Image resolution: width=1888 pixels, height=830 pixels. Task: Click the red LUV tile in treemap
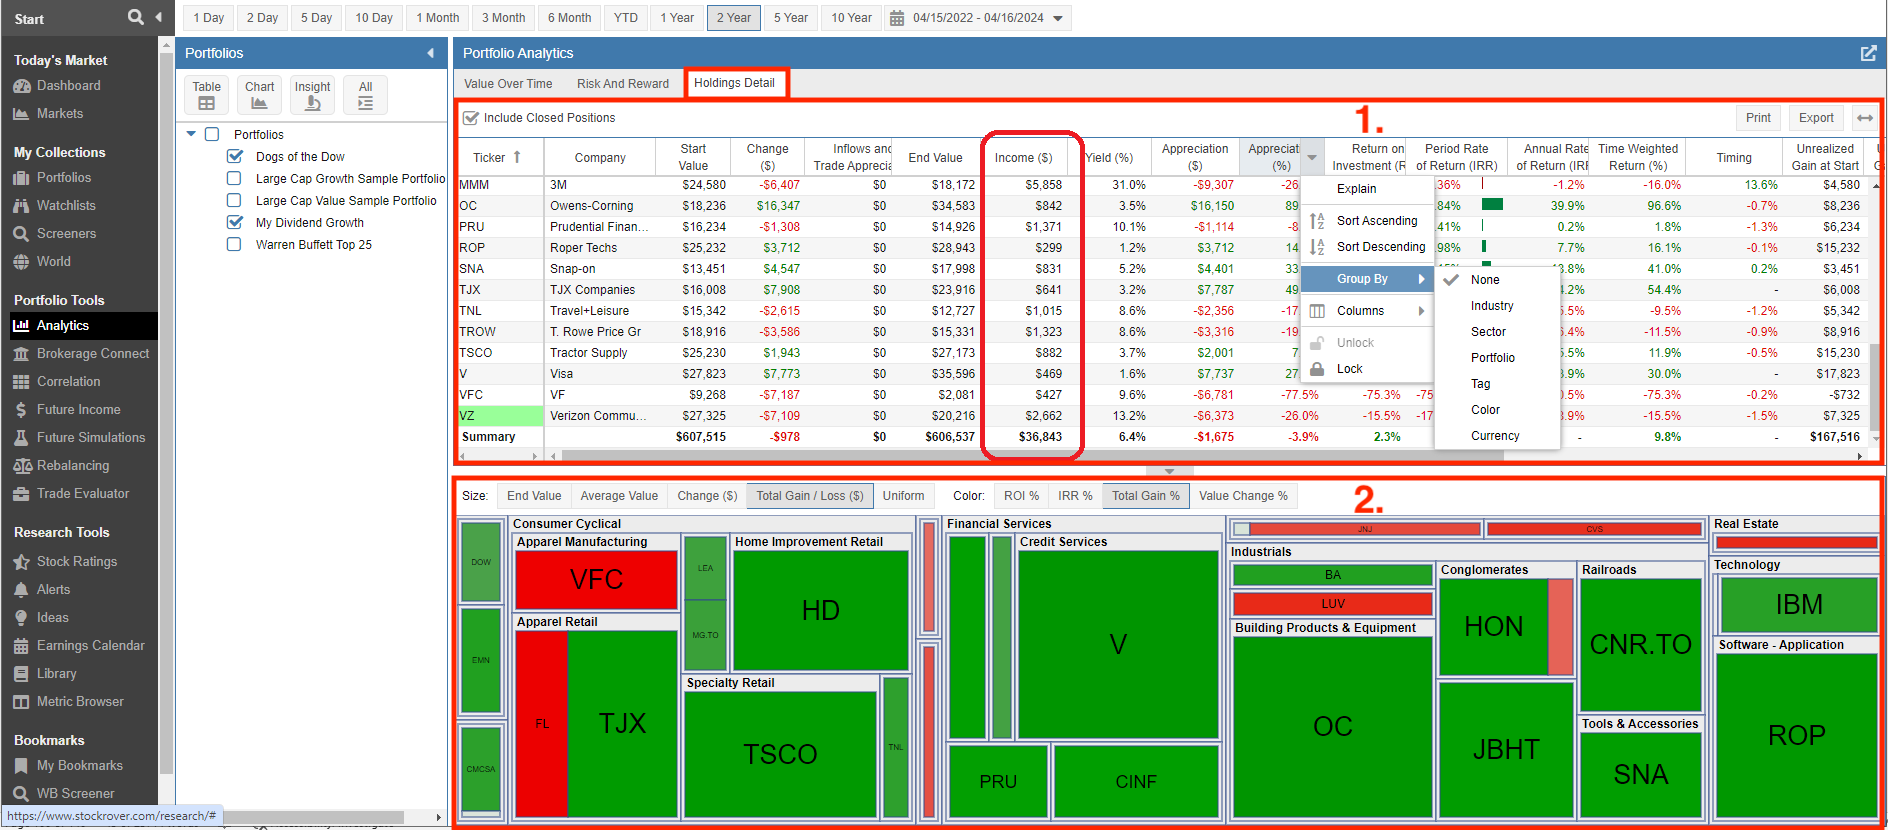(x=1332, y=604)
